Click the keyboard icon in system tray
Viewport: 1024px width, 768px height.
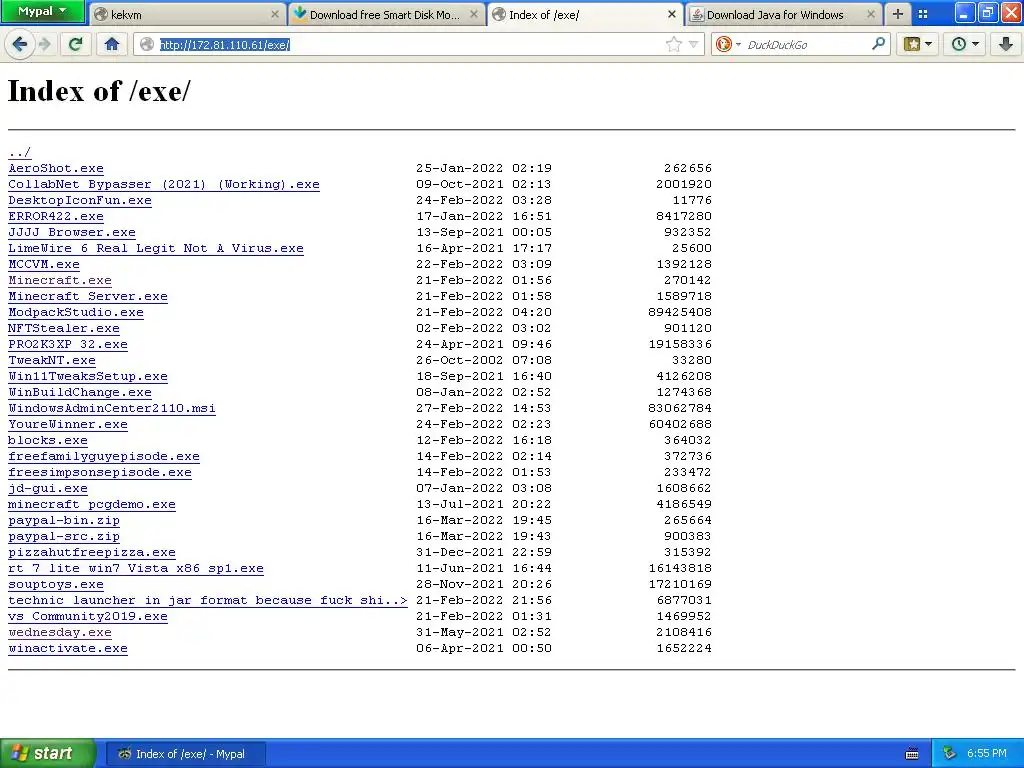[x=912, y=754]
